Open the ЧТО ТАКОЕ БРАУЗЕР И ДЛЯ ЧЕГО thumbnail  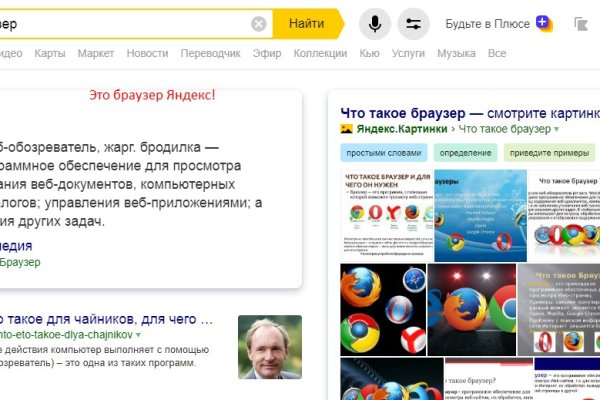387,216
